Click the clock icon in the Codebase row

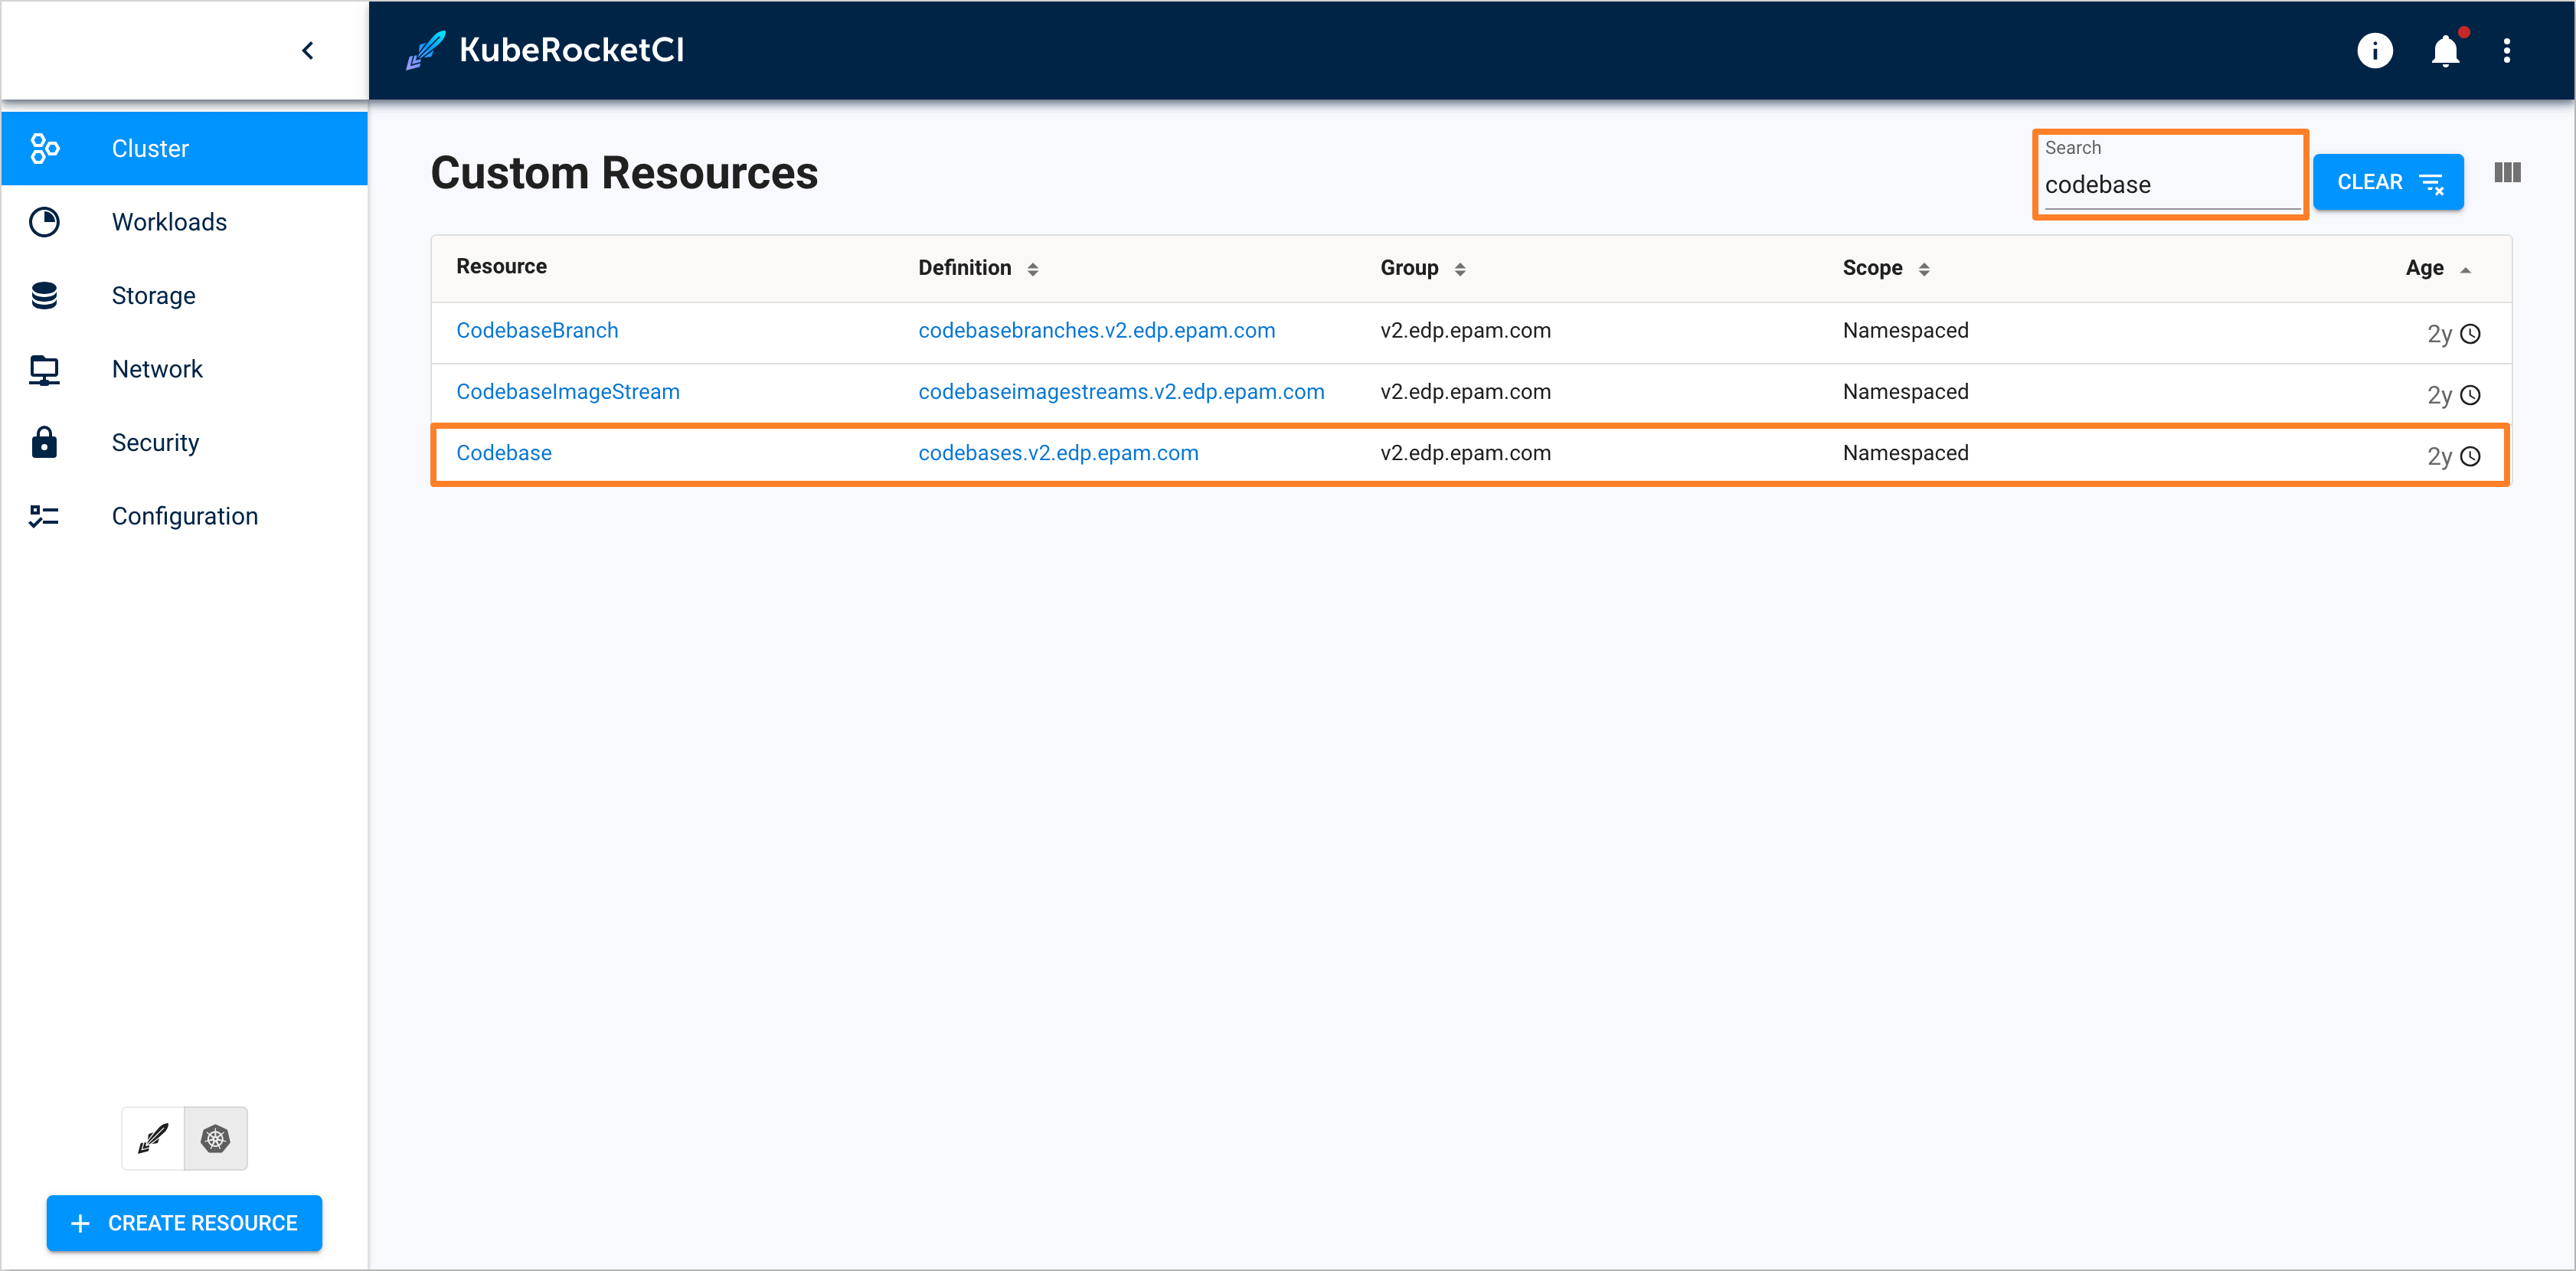(x=2470, y=456)
